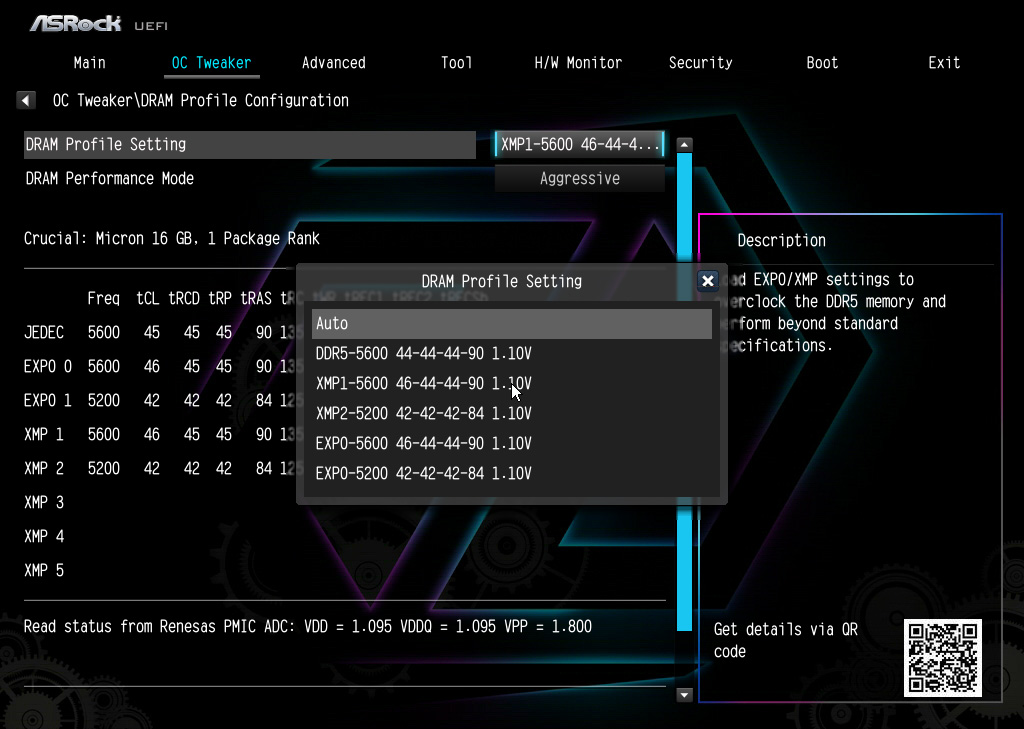Select Auto in the profile list

(511, 323)
